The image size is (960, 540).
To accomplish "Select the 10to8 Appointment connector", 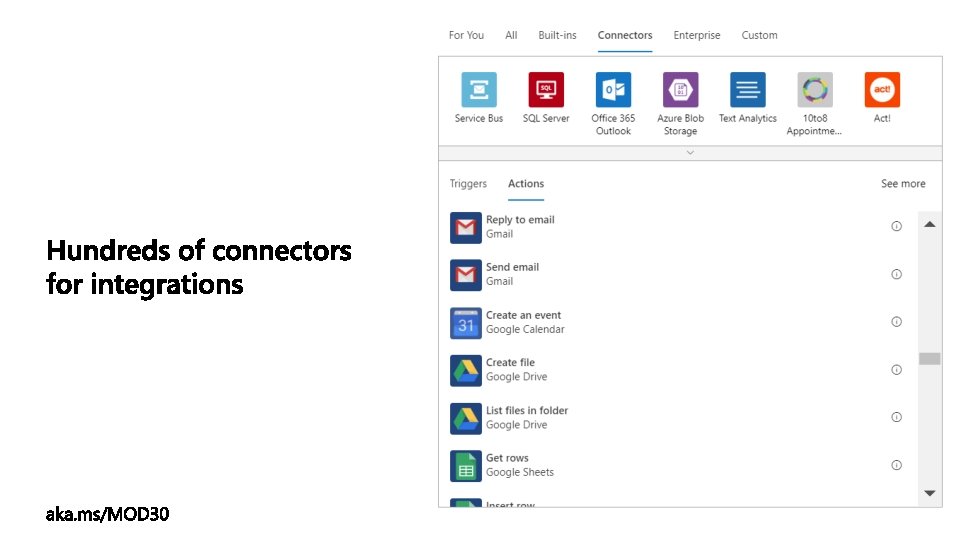I will pos(815,90).
